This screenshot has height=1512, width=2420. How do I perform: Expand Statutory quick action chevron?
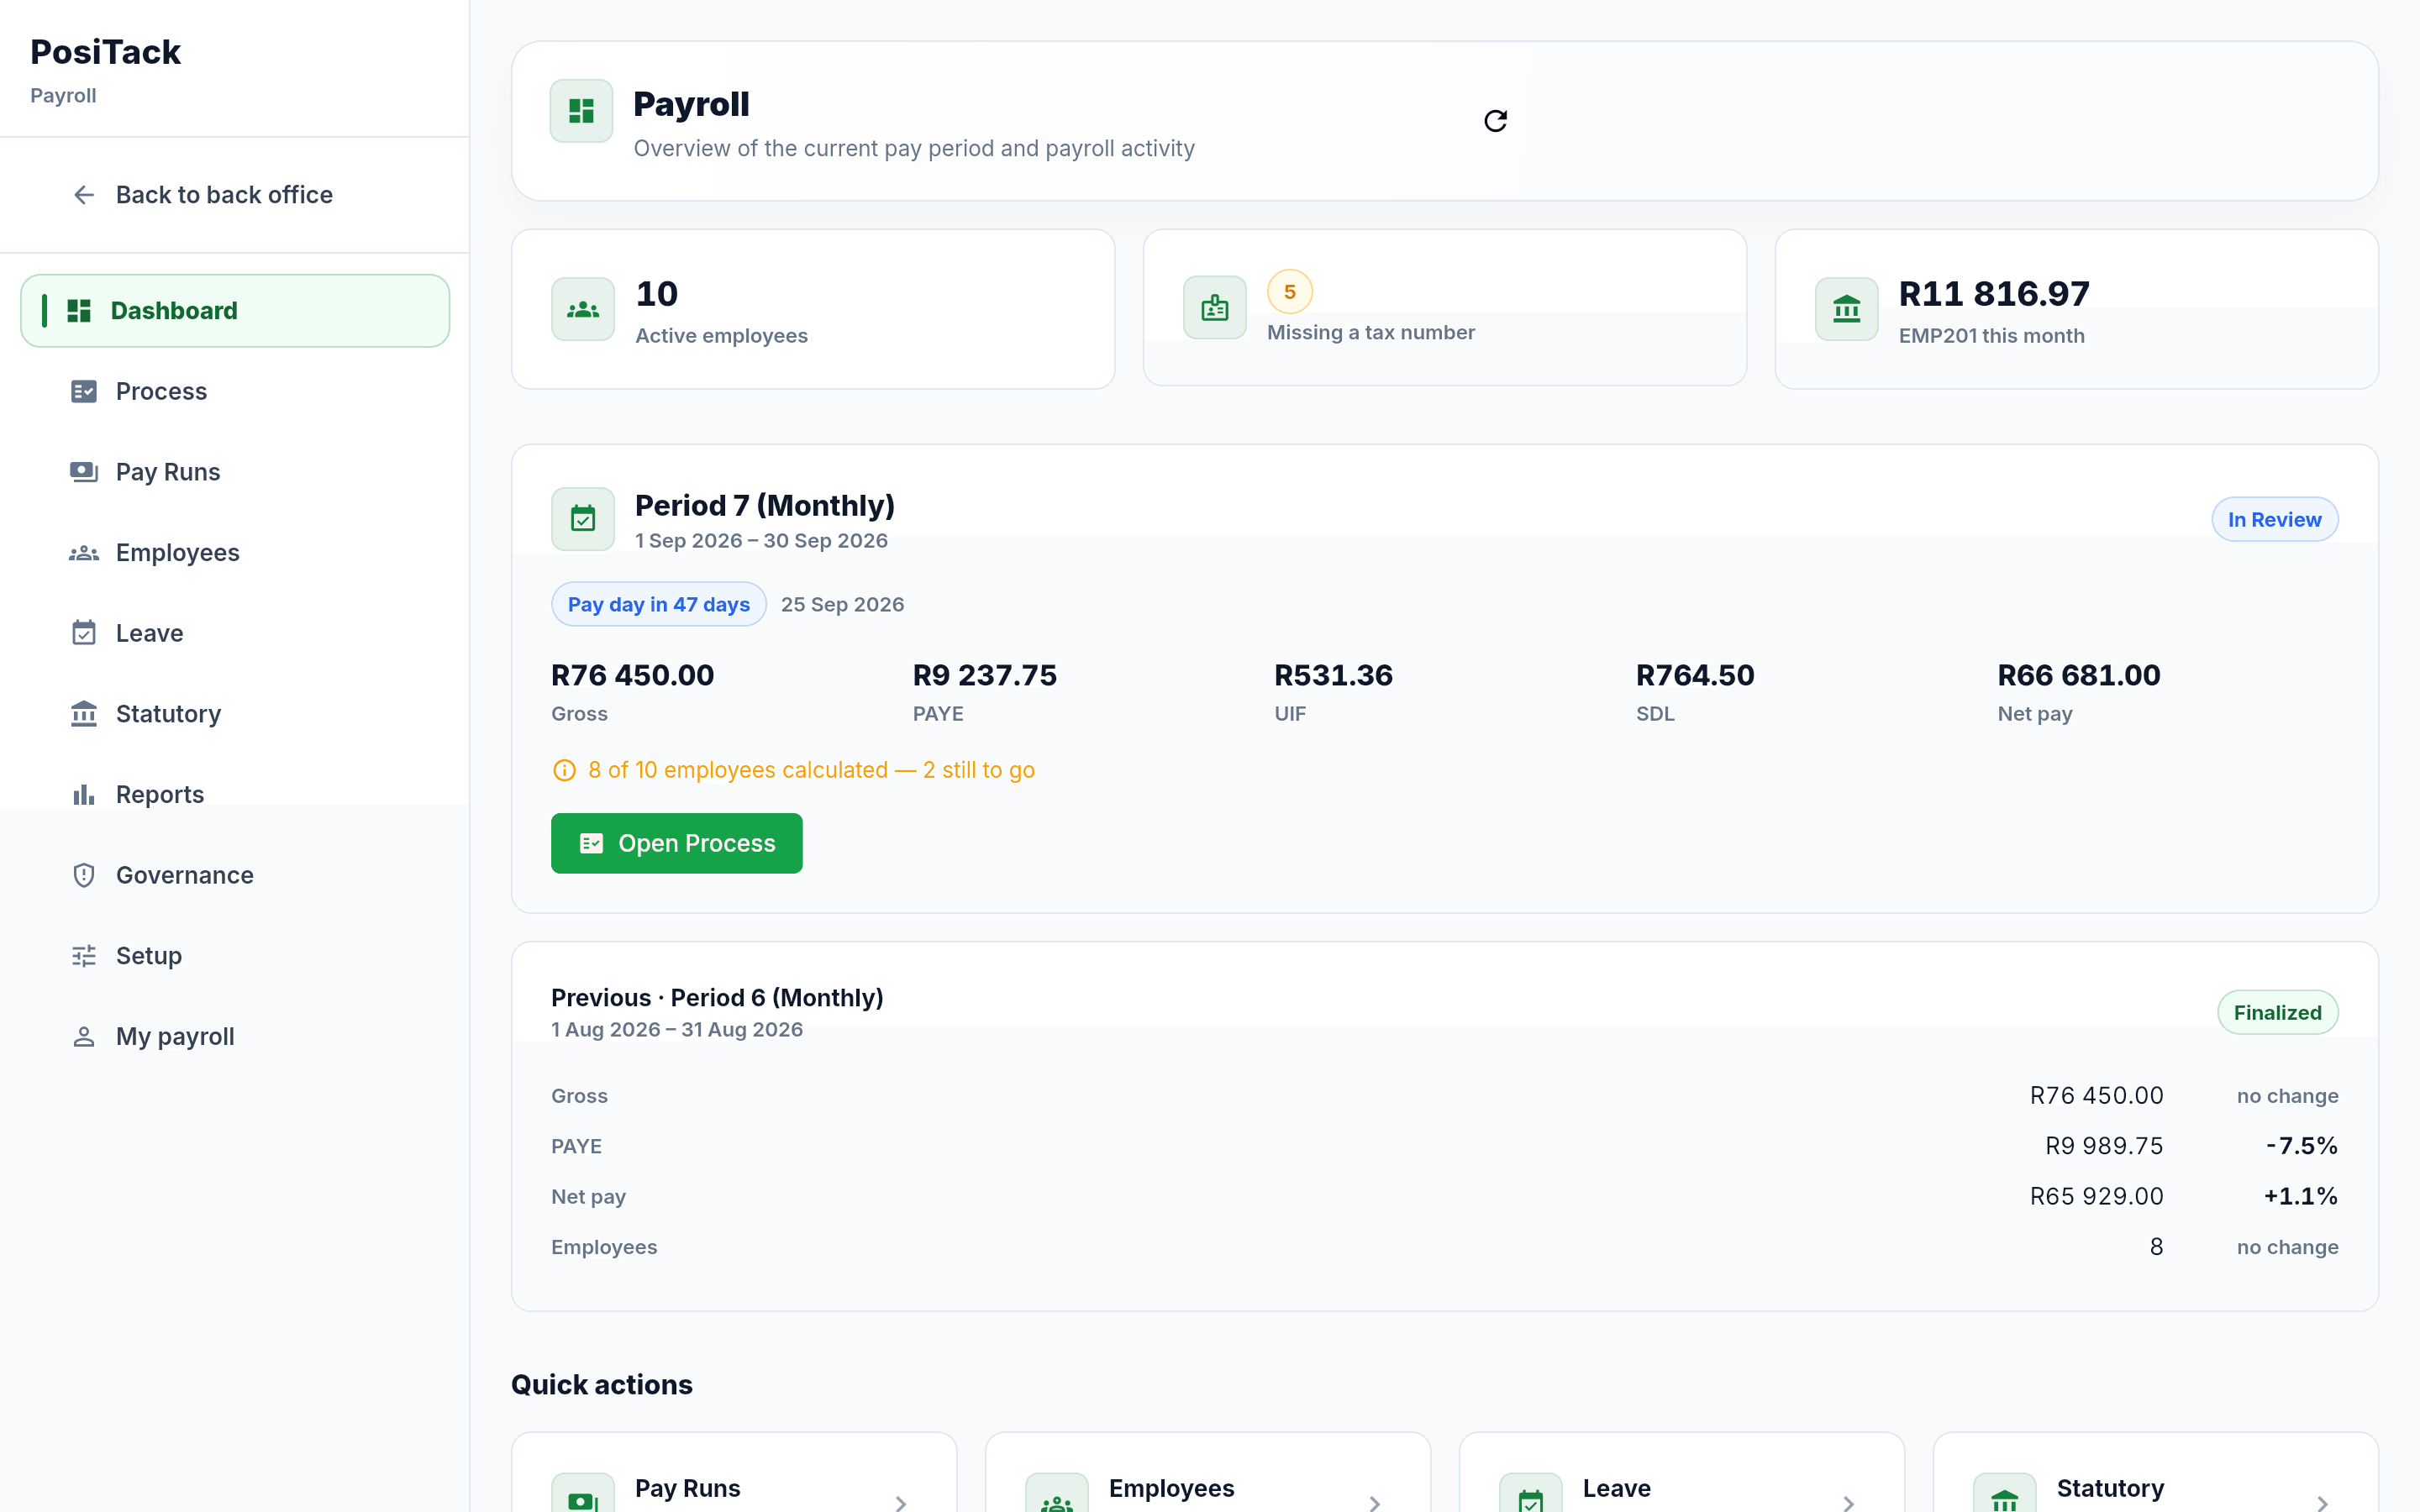coord(2322,1503)
